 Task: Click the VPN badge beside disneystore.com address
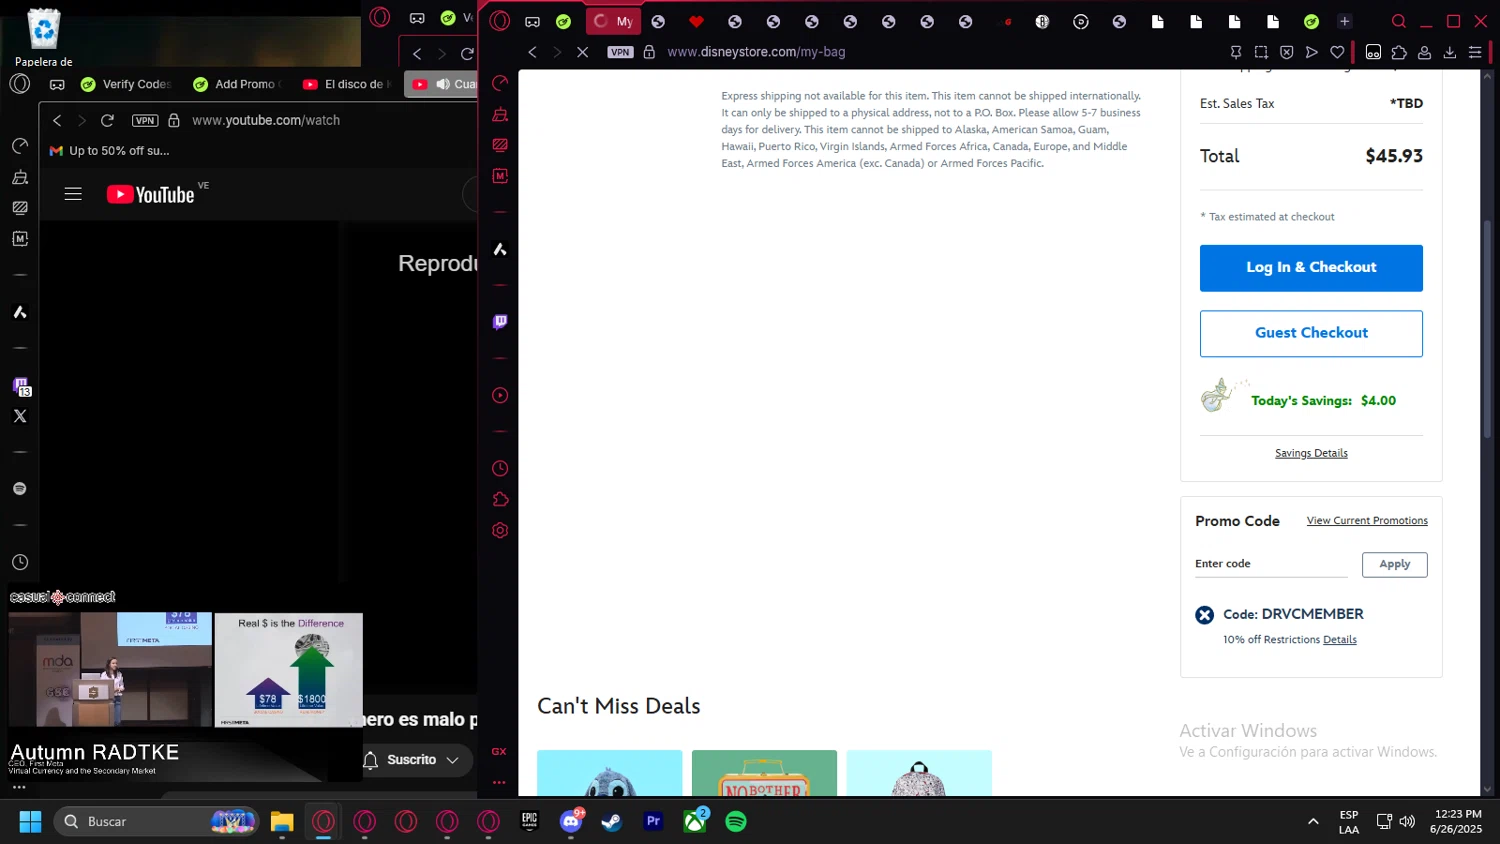coord(620,52)
